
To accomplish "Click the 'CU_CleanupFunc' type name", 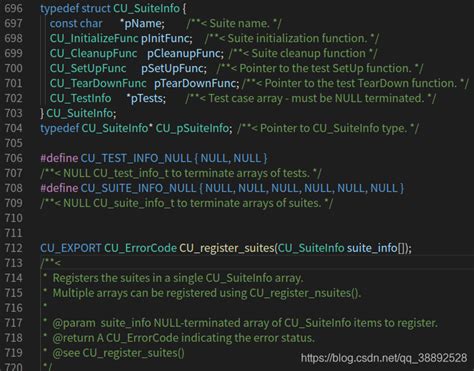I will click(93, 53).
